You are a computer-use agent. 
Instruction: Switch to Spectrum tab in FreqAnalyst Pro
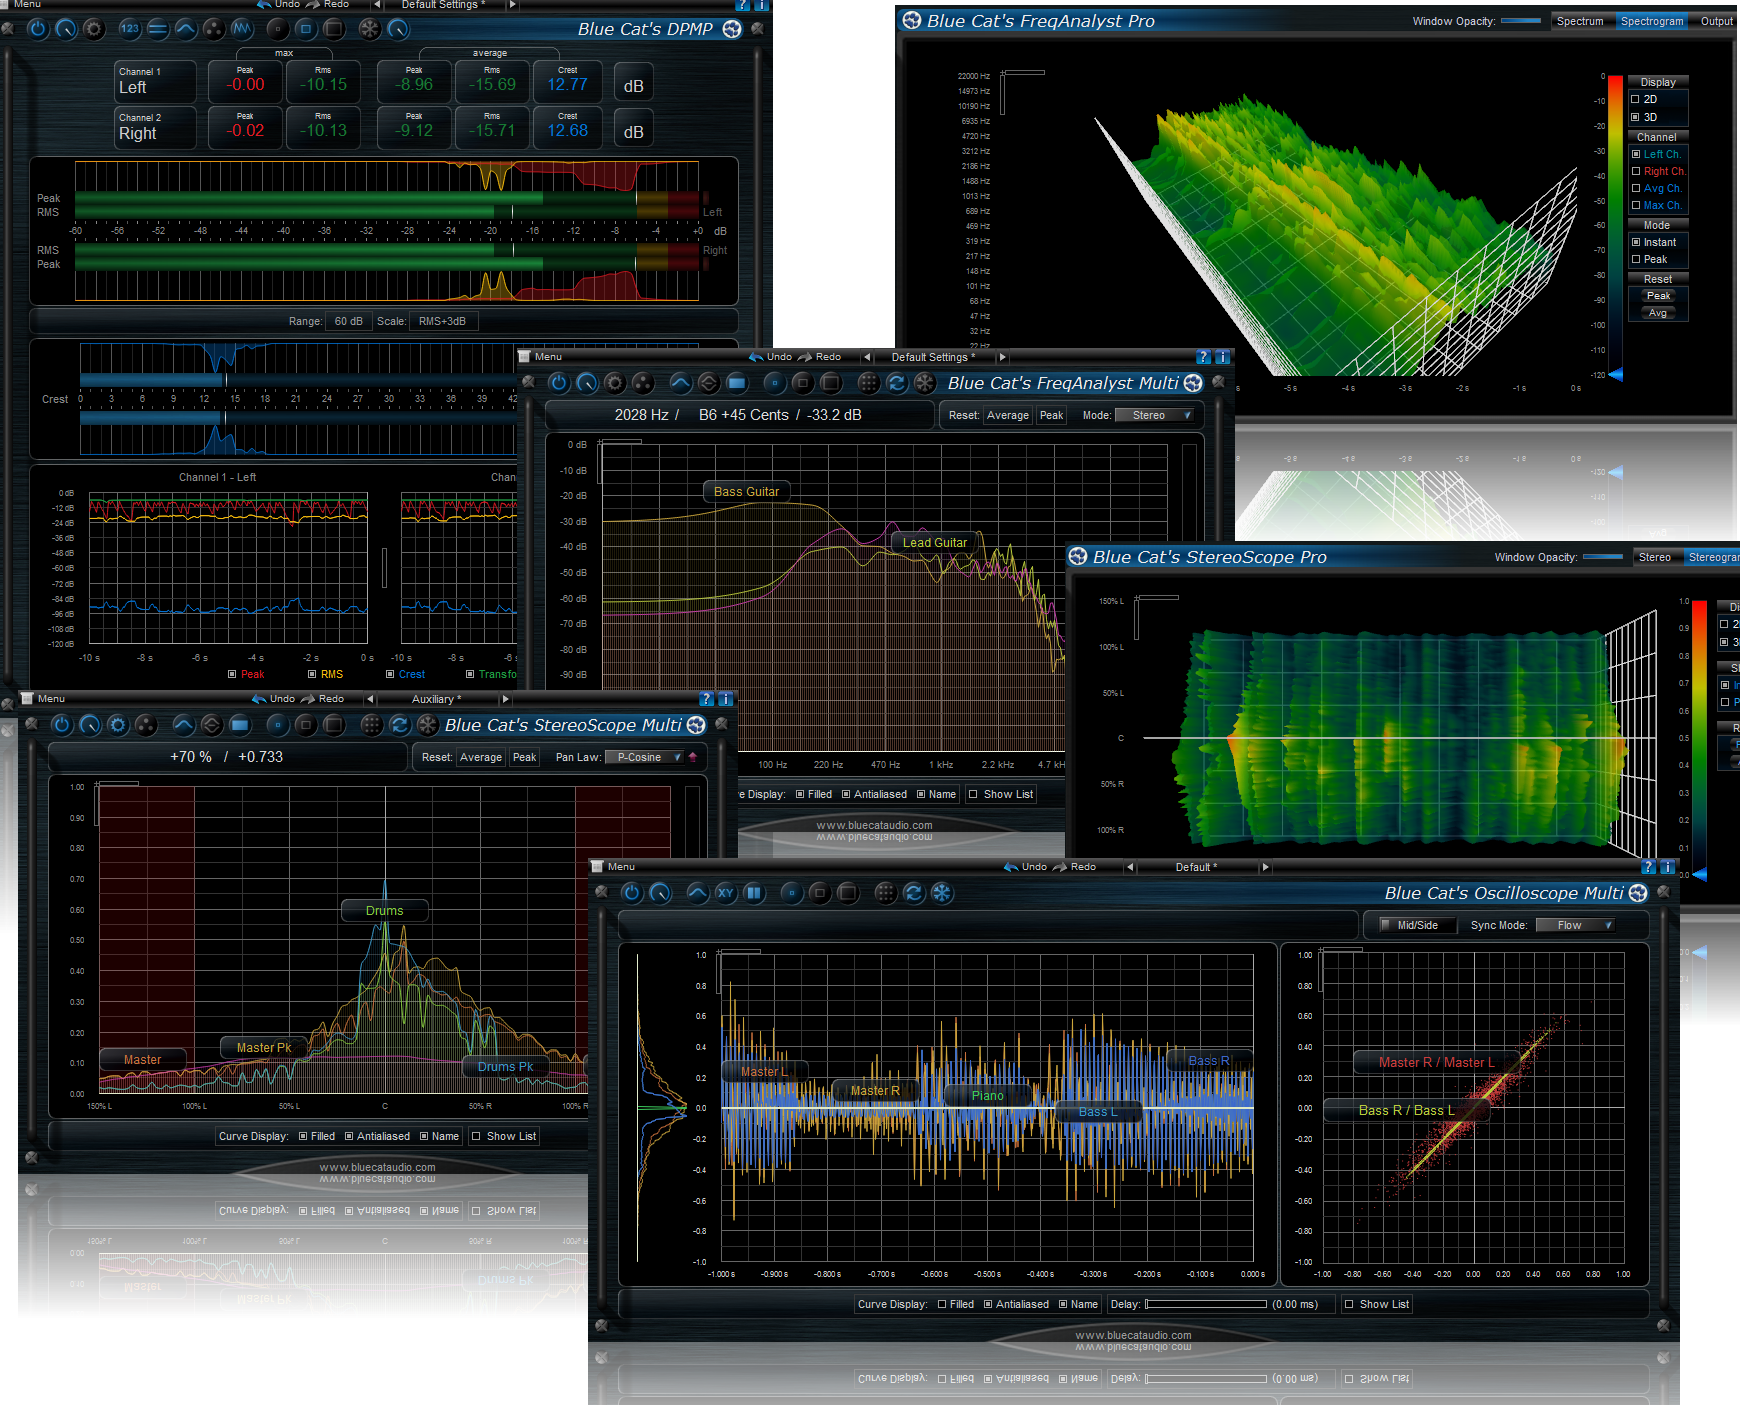[x=1580, y=21]
